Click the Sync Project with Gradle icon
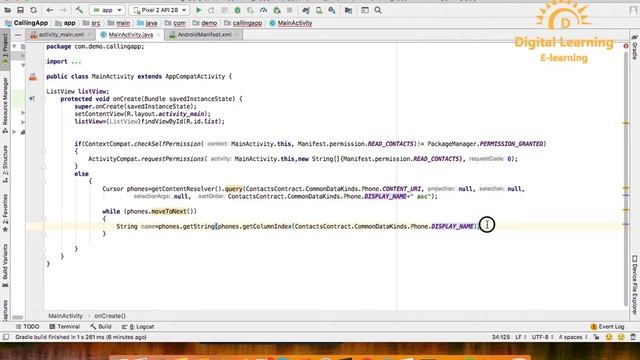Screen dimensions: 640x360 [306, 10]
